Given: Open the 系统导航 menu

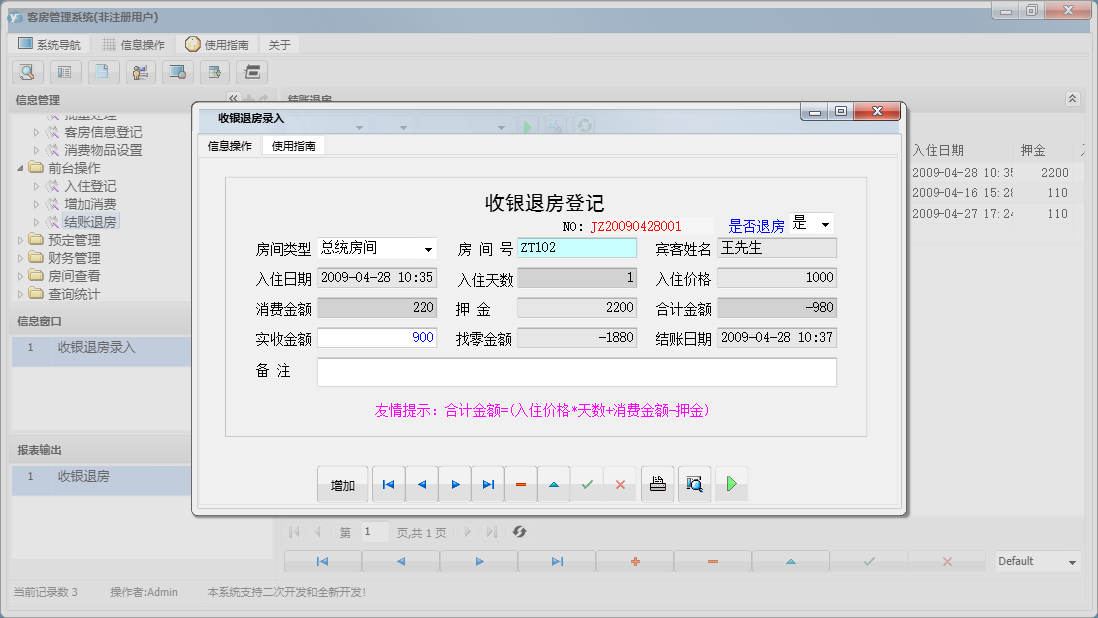Looking at the screenshot, I should coord(50,45).
